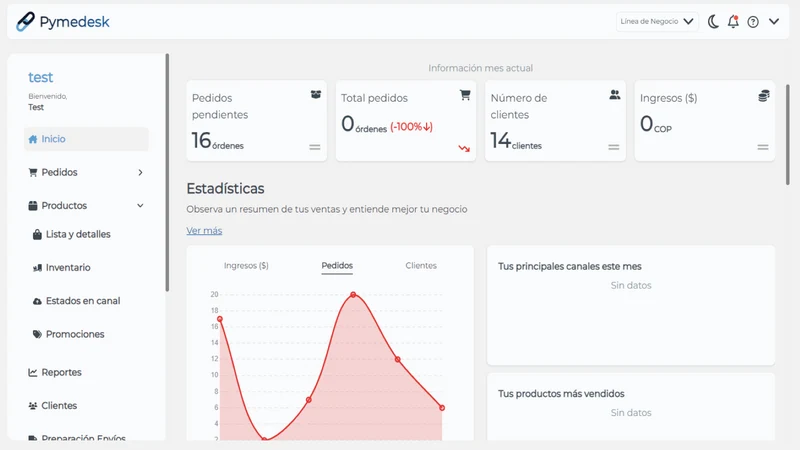
Task: Expand Pedidos chevron arrow
Action: 140,172
